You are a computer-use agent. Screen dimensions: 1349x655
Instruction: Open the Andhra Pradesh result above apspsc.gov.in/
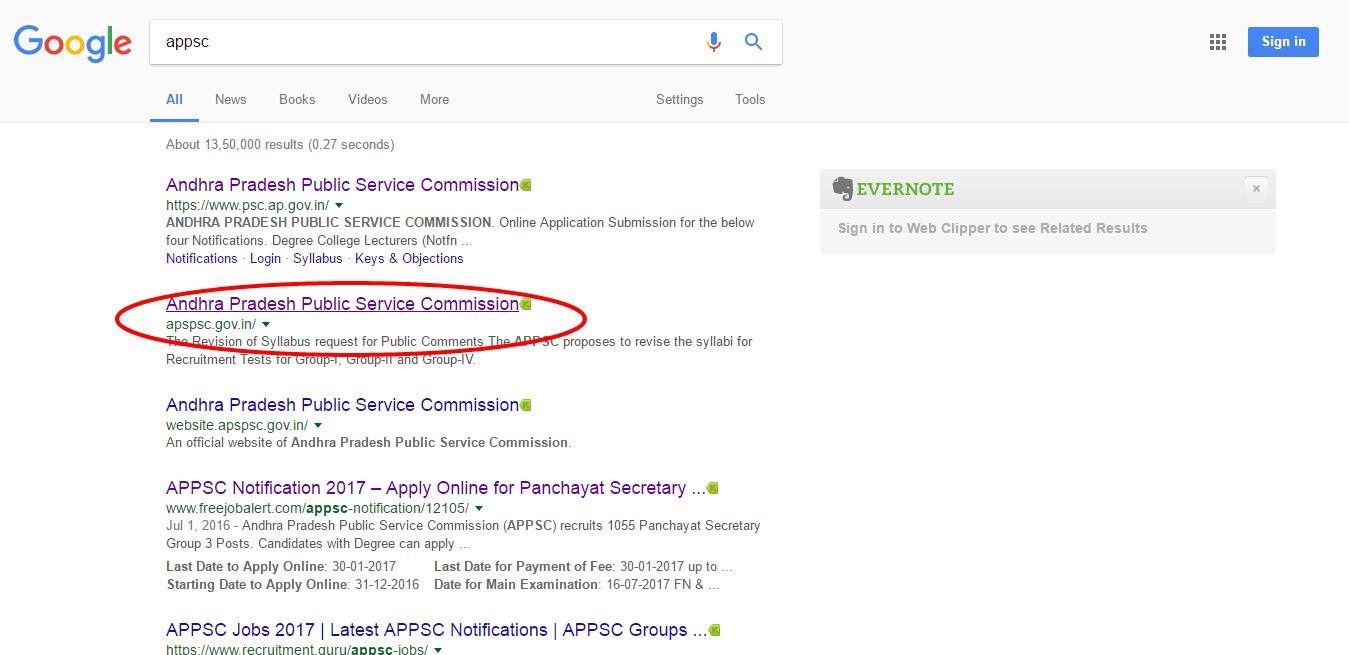[x=342, y=304]
